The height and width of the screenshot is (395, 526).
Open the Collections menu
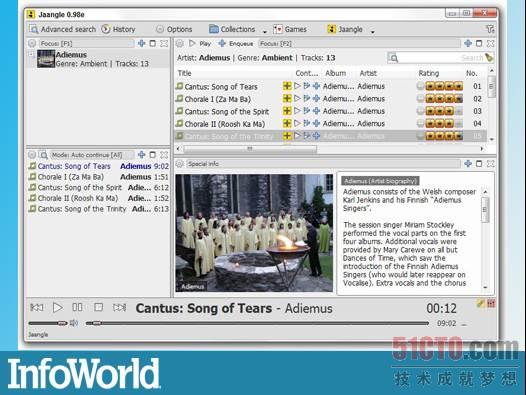point(232,29)
